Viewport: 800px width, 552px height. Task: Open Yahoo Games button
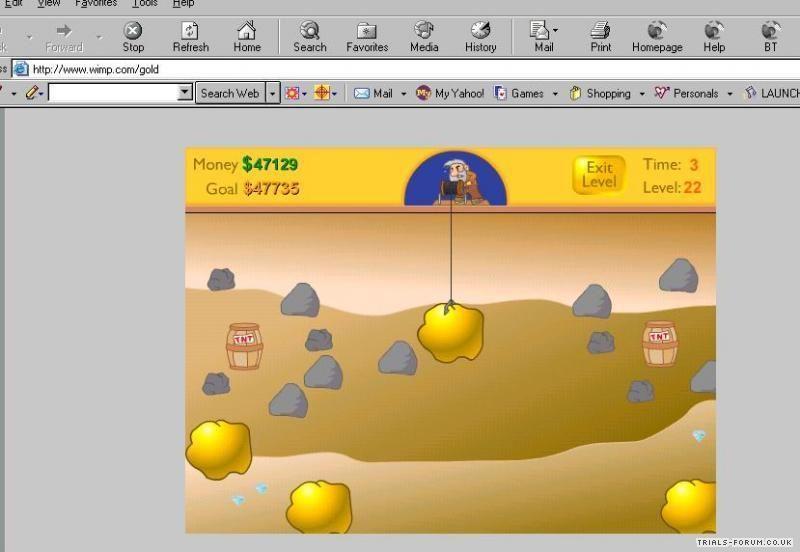click(x=519, y=93)
